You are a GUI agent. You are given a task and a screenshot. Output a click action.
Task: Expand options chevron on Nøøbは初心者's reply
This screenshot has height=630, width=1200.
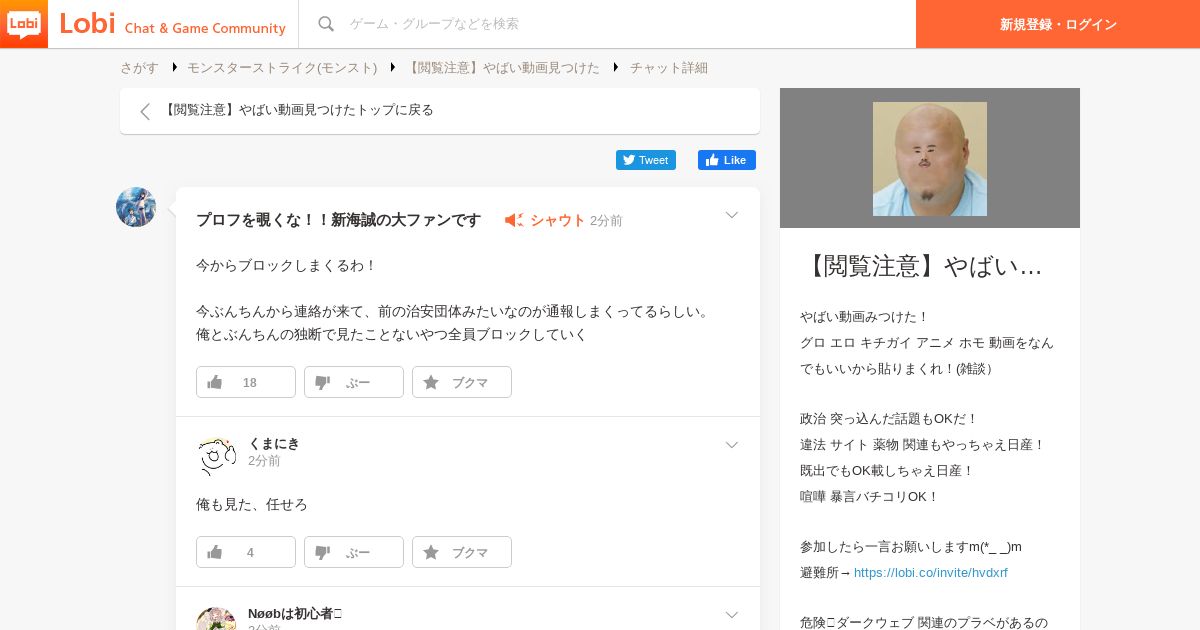click(x=732, y=615)
